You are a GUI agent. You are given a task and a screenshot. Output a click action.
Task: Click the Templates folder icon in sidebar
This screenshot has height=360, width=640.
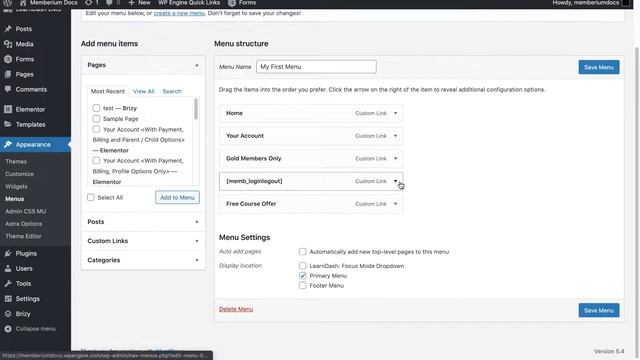pos(8,124)
